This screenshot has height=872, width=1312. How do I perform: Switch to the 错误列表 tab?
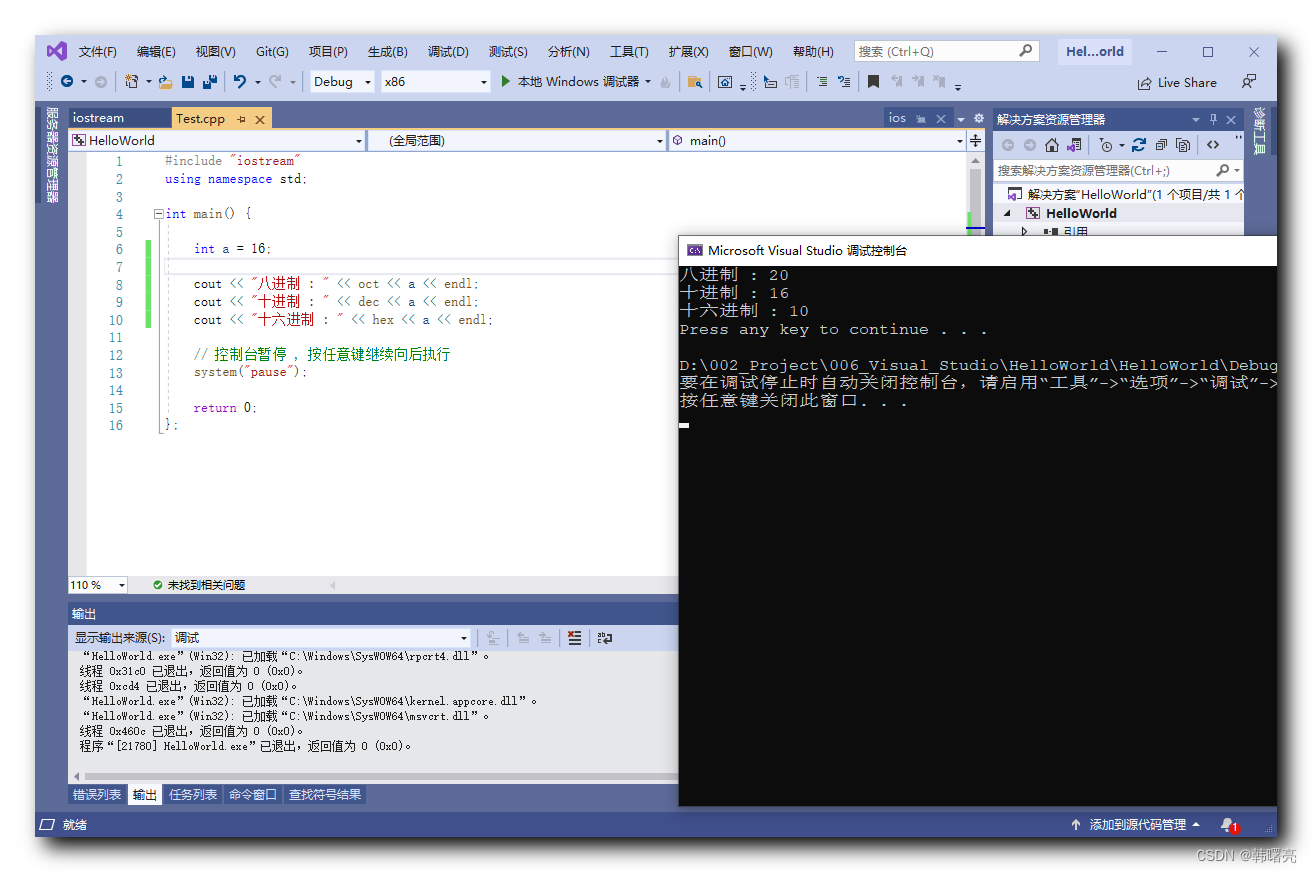[x=96, y=794]
